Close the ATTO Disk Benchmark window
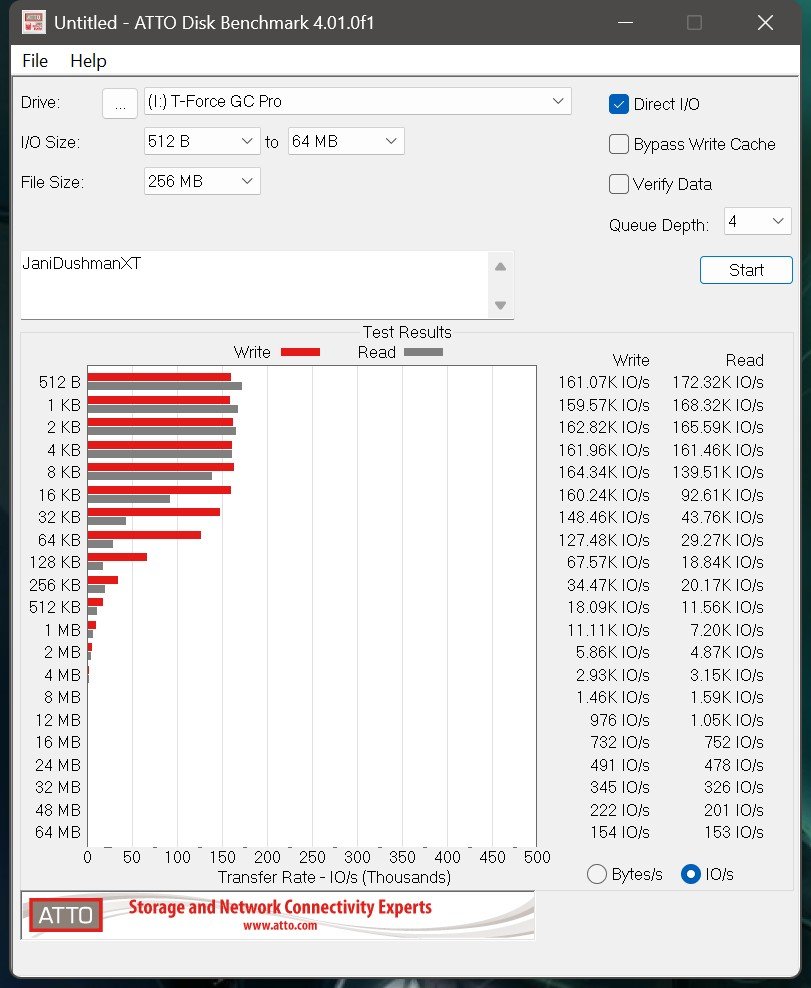This screenshot has height=988, width=811. [765, 23]
